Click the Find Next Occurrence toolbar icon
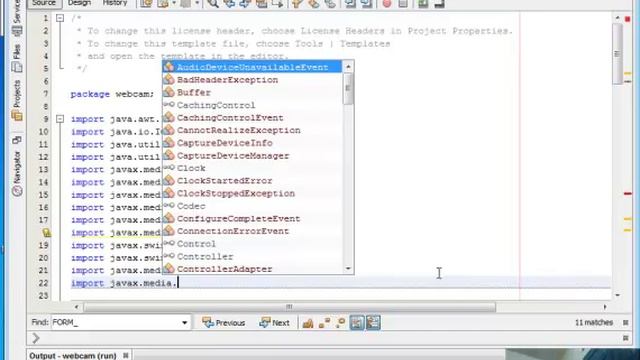 click(x=245, y=4)
